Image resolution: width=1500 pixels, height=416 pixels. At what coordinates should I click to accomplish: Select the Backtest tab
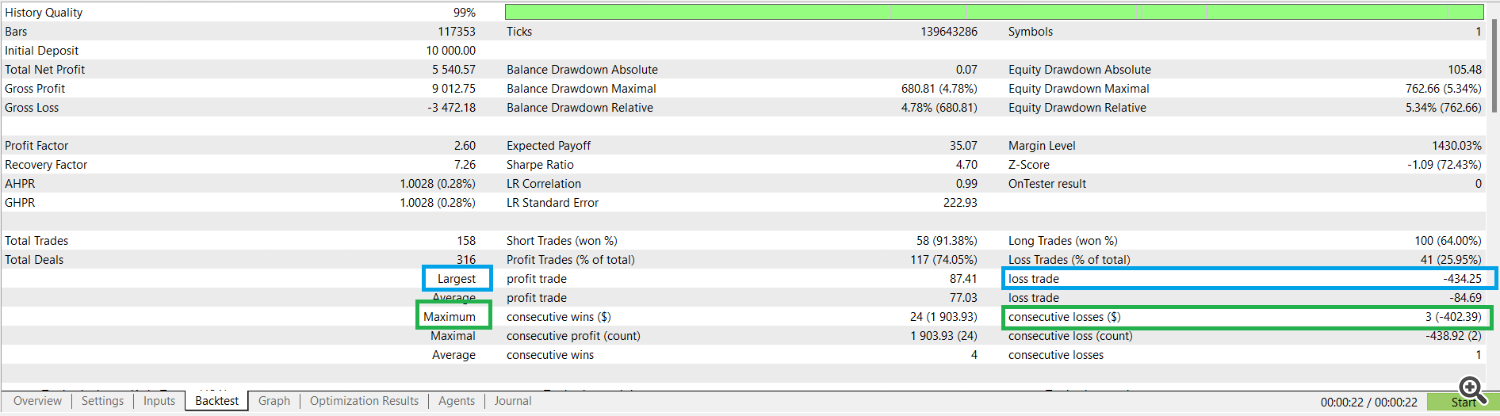[217, 401]
